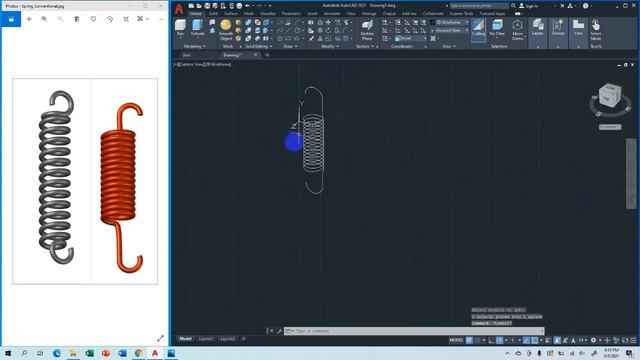Click Sign In in the title bar
640x360 pixels.
(529, 6)
